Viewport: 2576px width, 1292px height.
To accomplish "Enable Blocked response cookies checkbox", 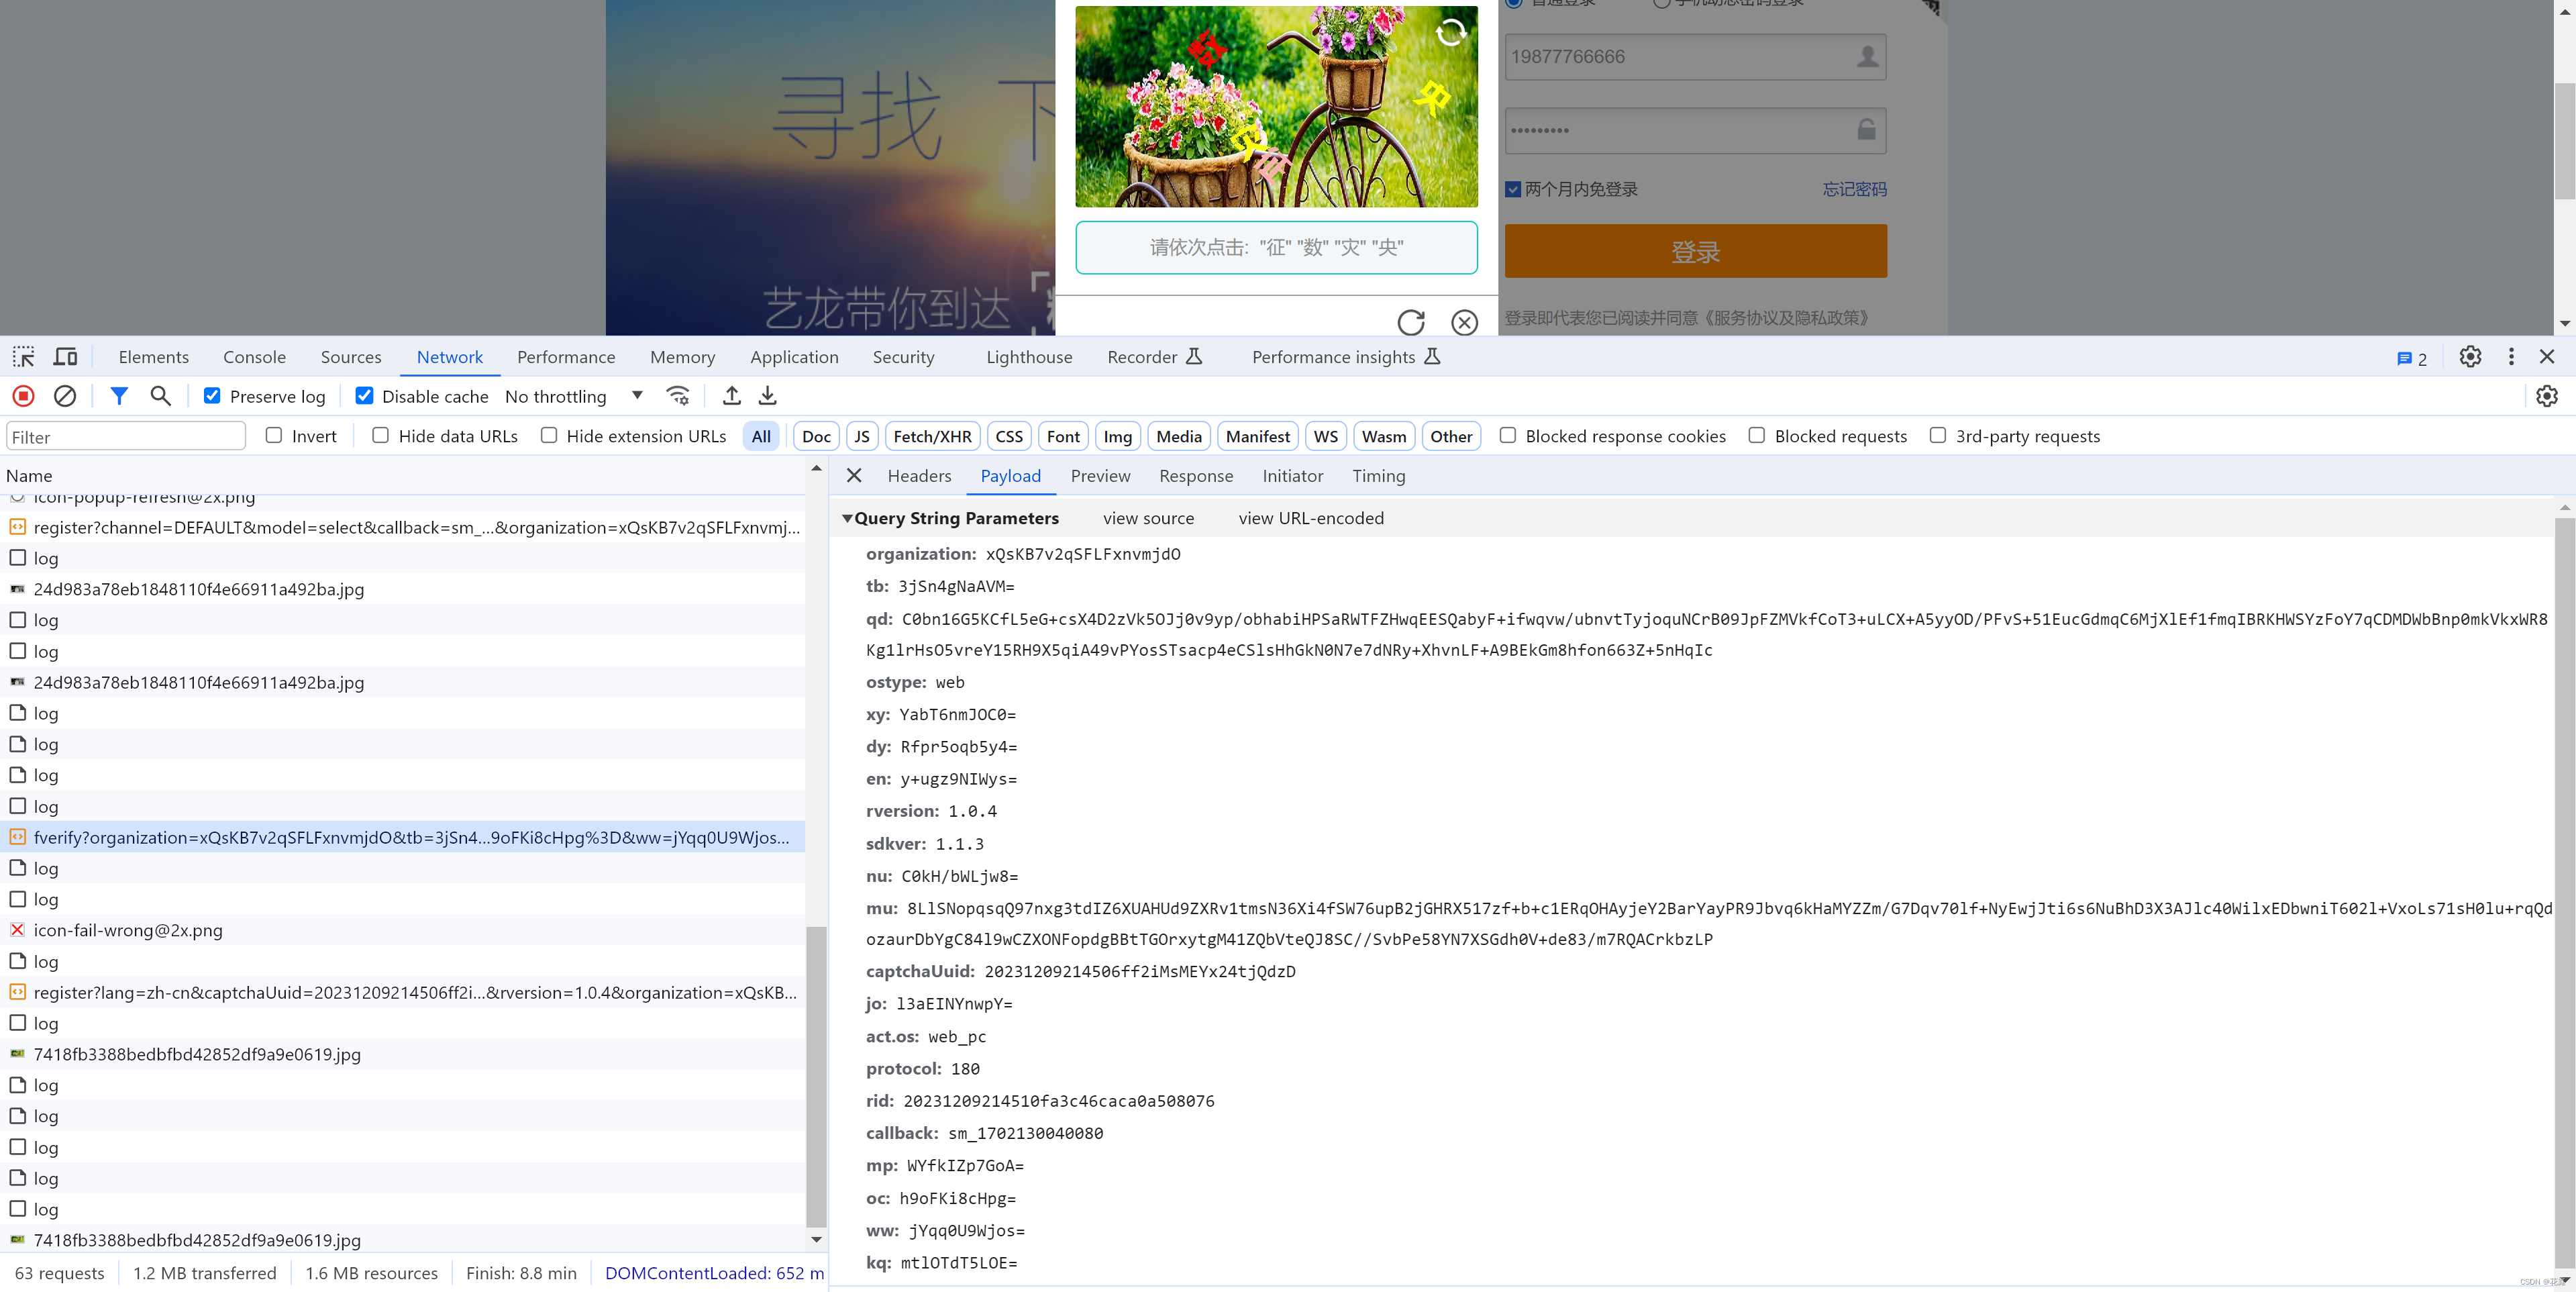I will (1508, 436).
